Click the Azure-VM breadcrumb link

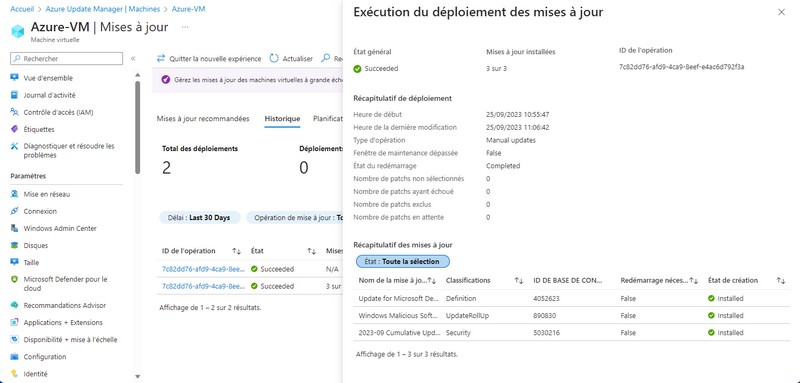pos(188,9)
